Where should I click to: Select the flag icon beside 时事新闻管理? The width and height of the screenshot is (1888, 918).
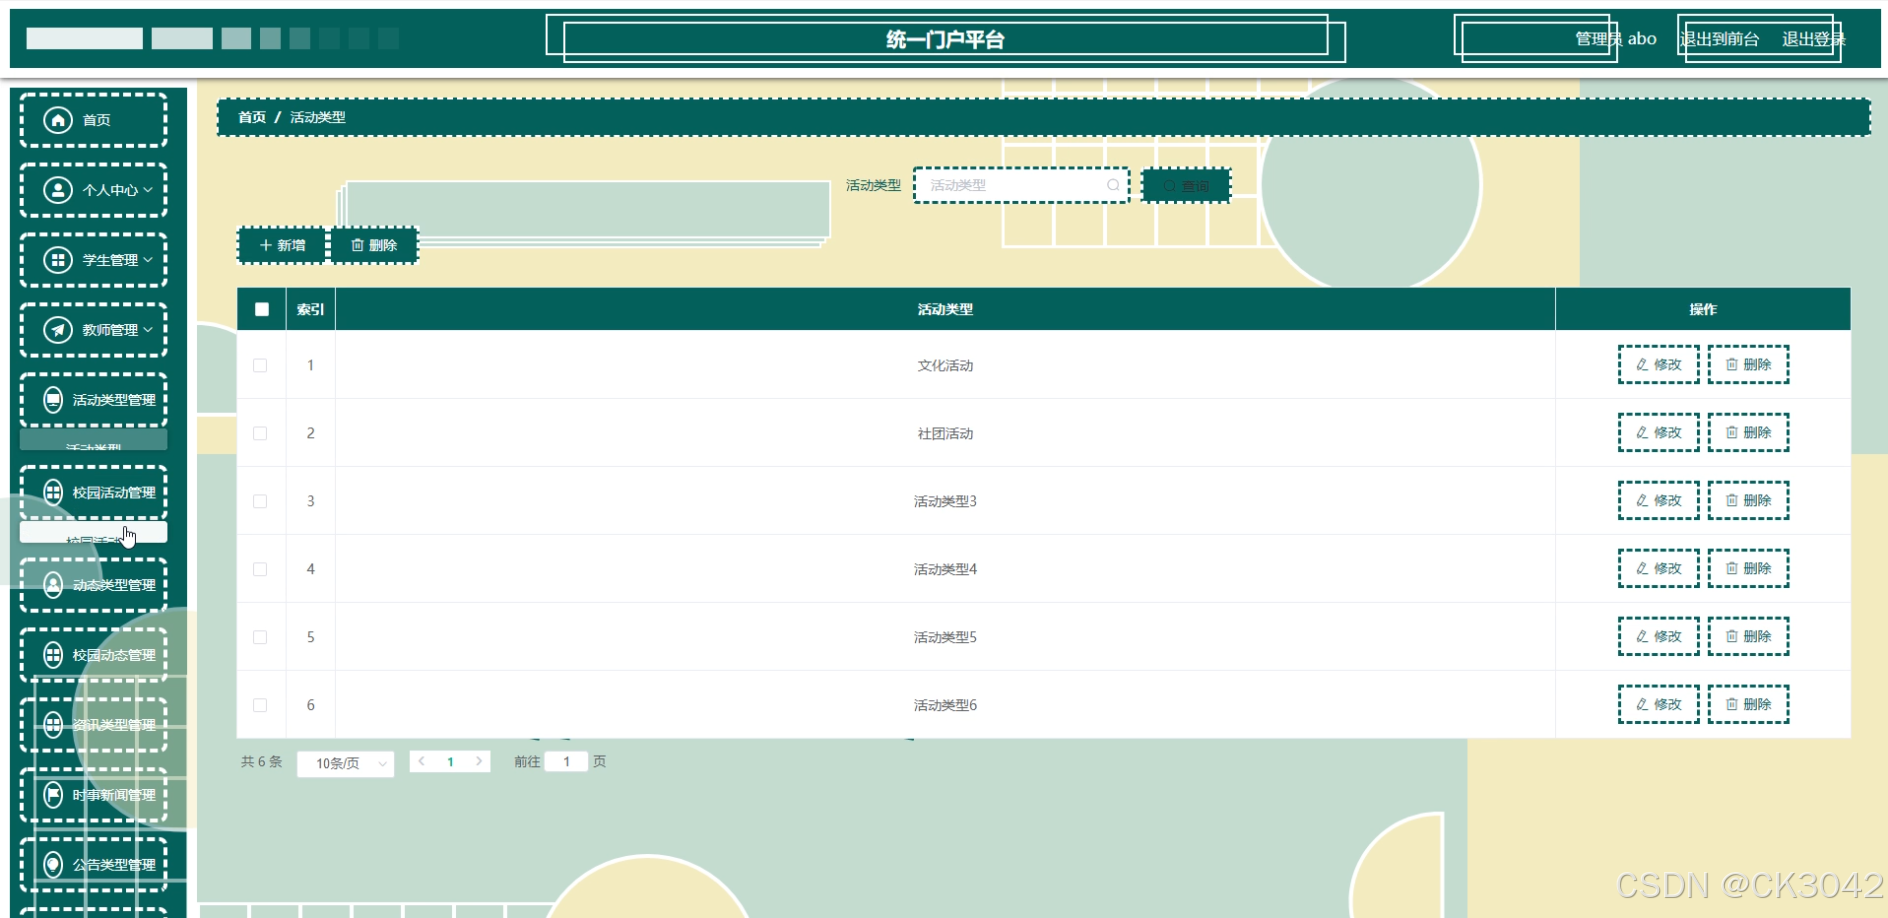click(x=52, y=795)
